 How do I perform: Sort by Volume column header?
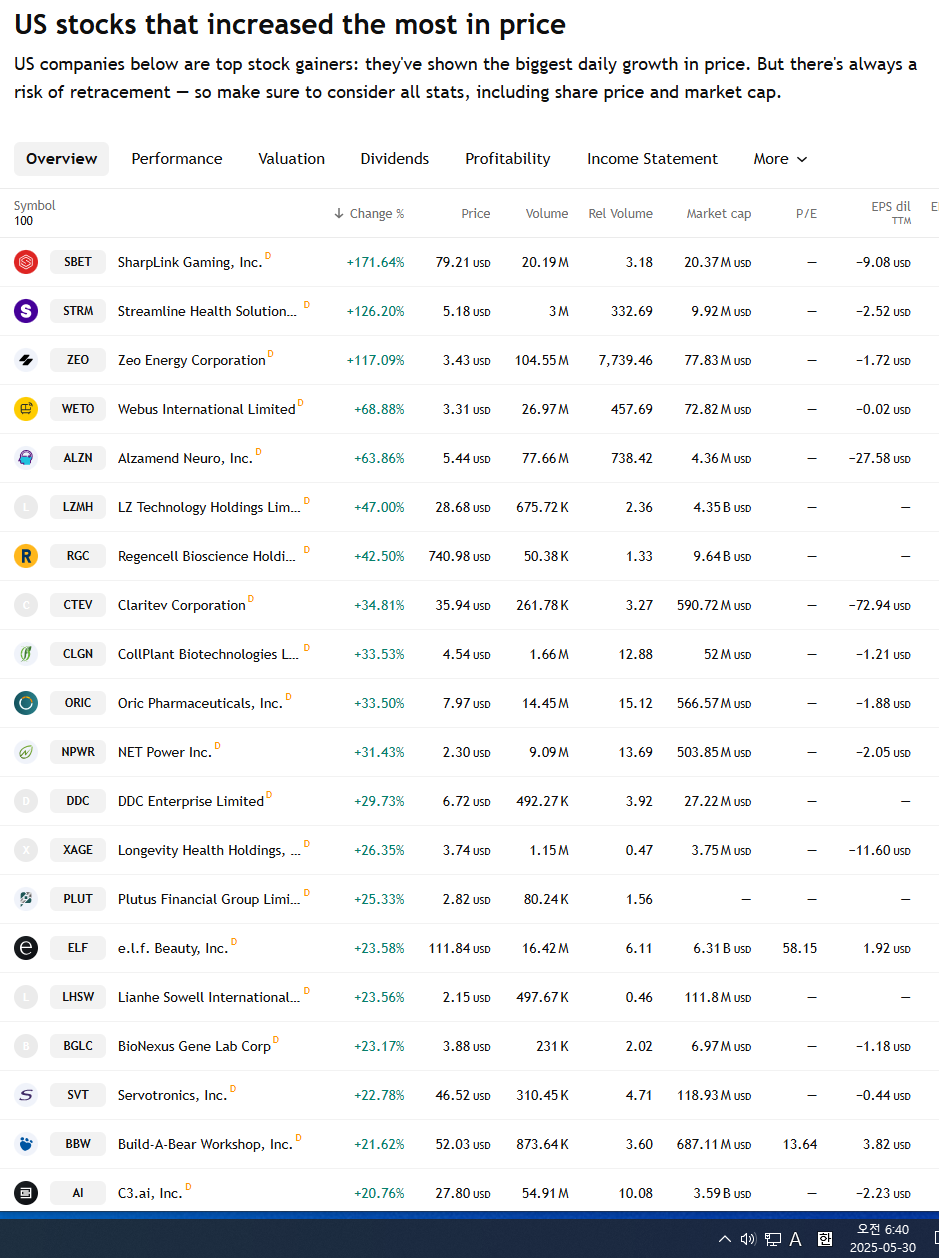click(547, 213)
